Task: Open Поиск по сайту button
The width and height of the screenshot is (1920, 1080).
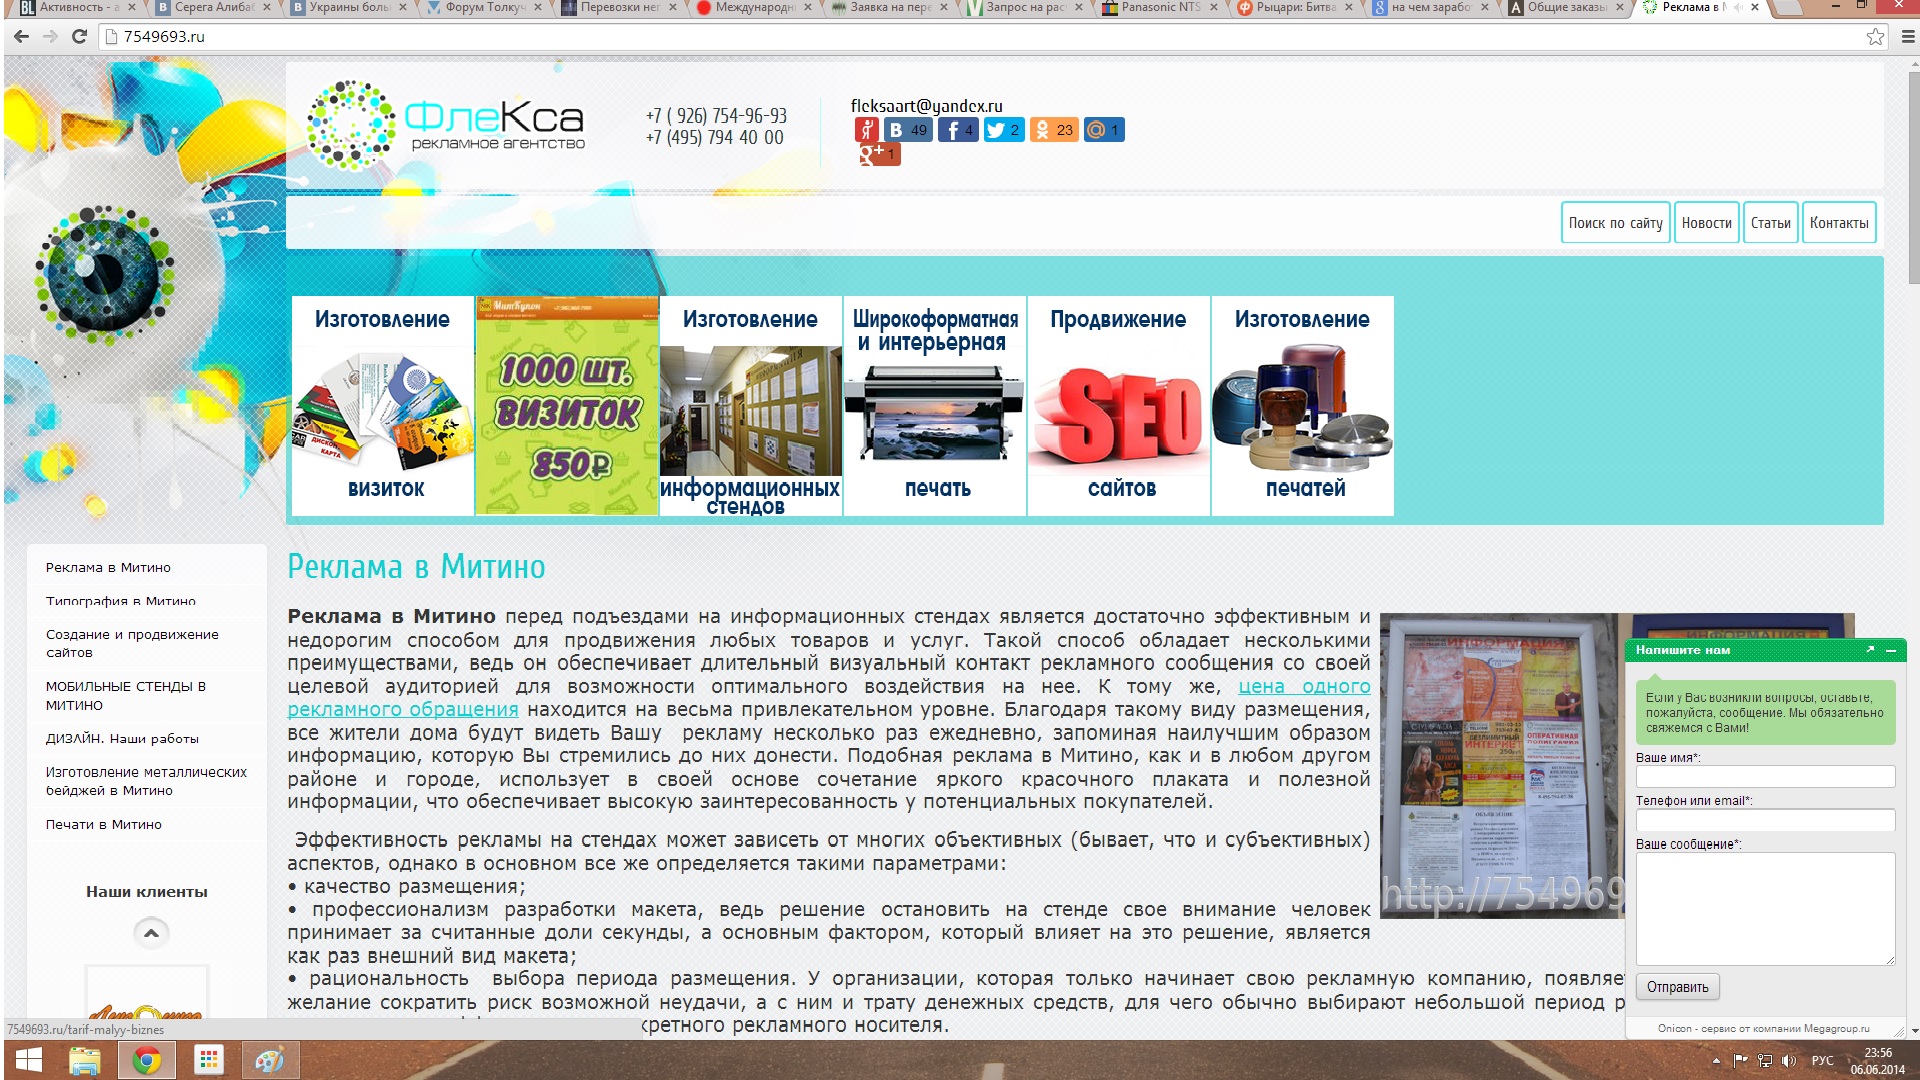Action: [x=1615, y=223]
